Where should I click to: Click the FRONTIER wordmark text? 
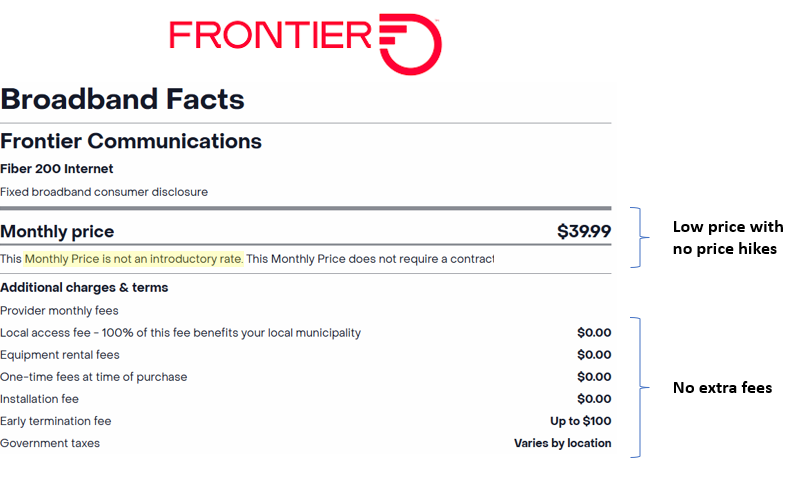[271, 35]
